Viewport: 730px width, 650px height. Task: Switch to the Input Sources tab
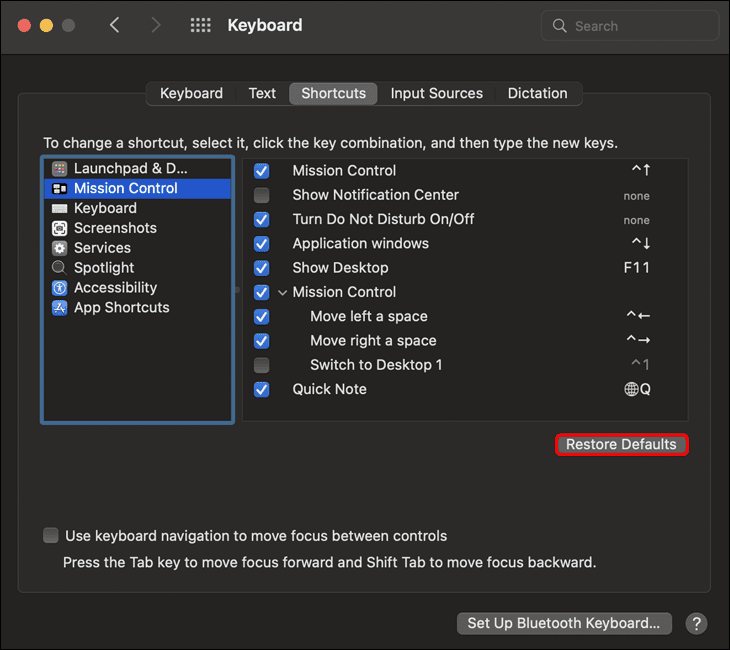click(x=436, y=93)
